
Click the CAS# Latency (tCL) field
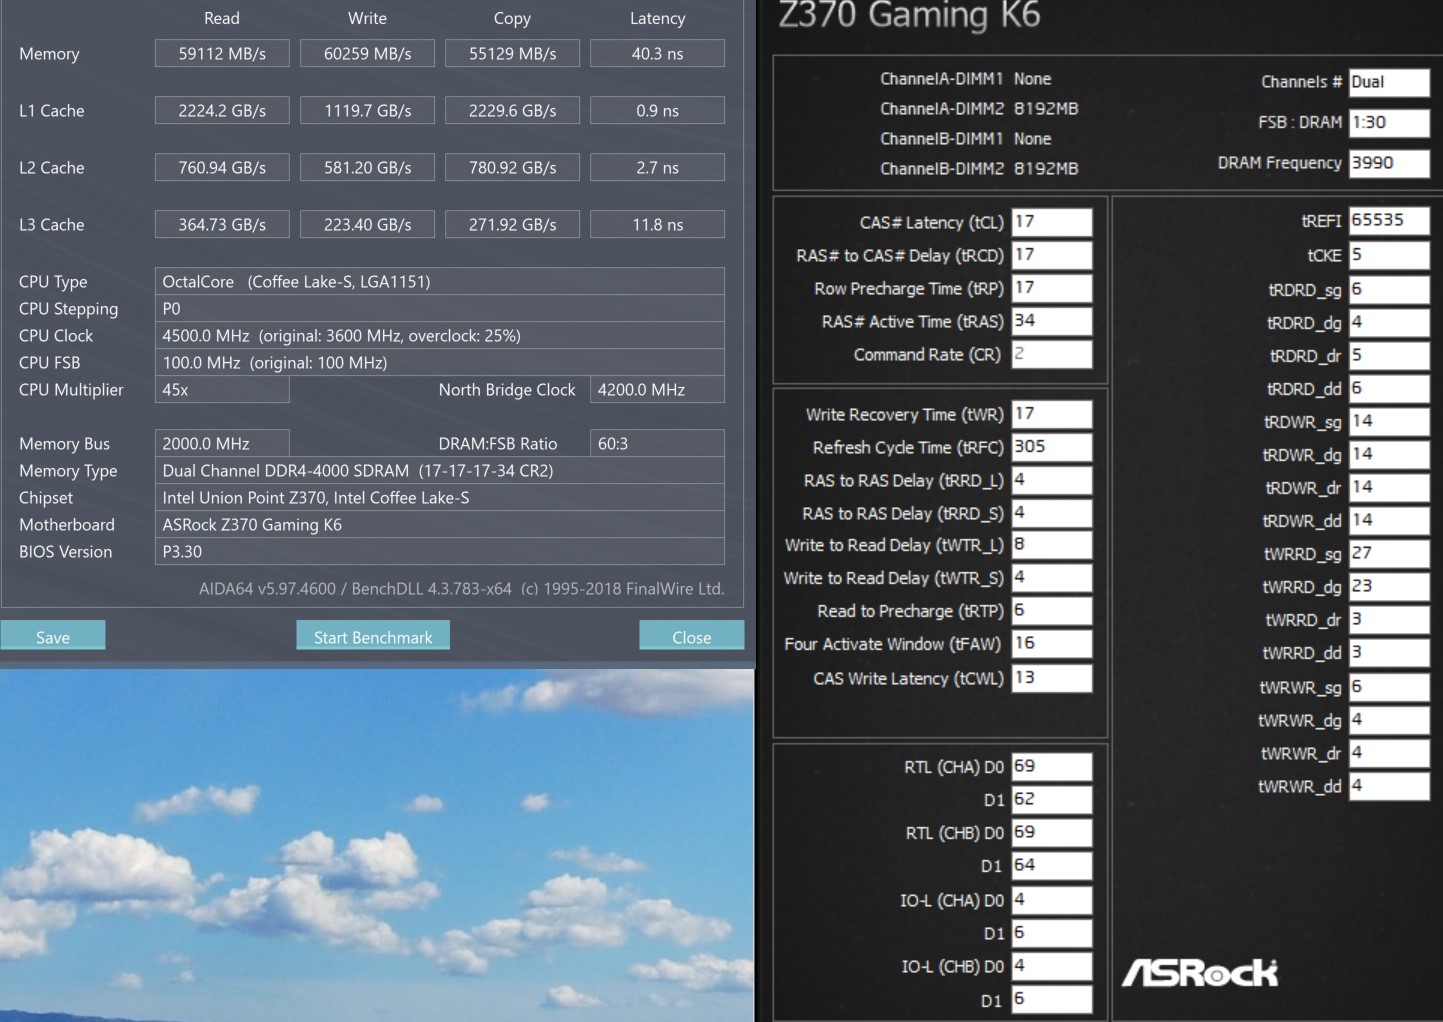tap(1052, 222)
